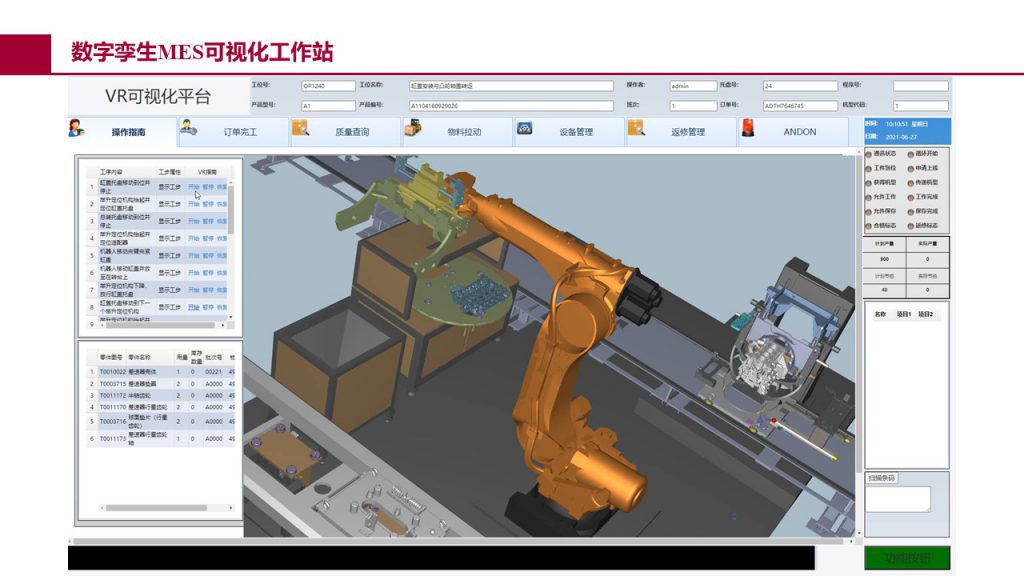1024x576 pixels.
Task: Toggle the 工作完成 indicator
Action: (x=910, y=197)
